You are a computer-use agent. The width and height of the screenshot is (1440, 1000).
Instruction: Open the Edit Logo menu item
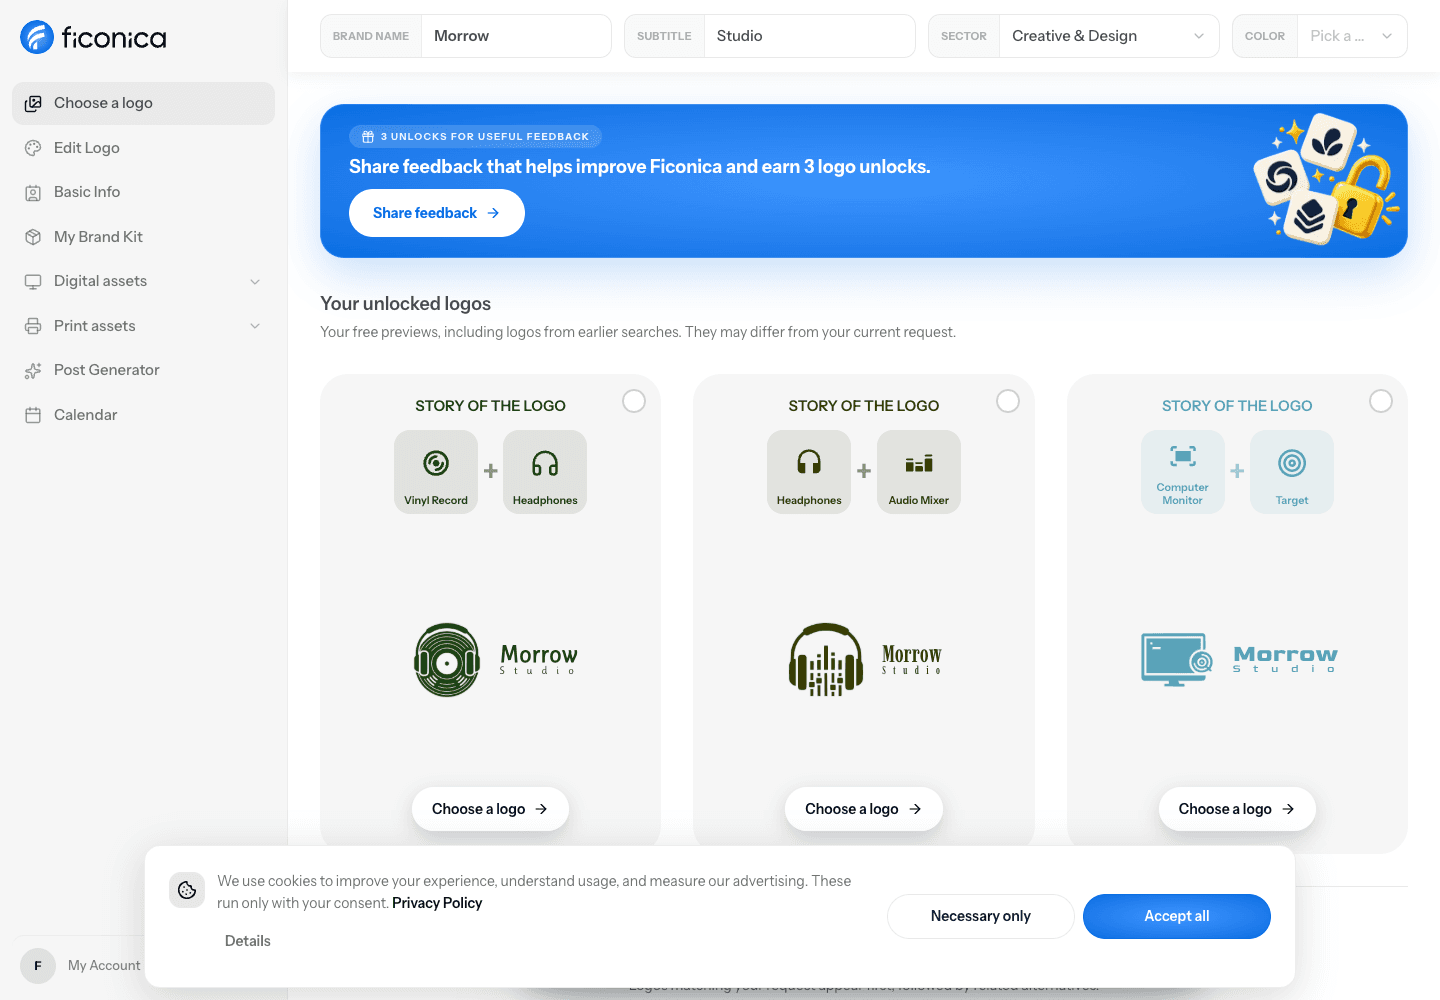tap(143, 148)
